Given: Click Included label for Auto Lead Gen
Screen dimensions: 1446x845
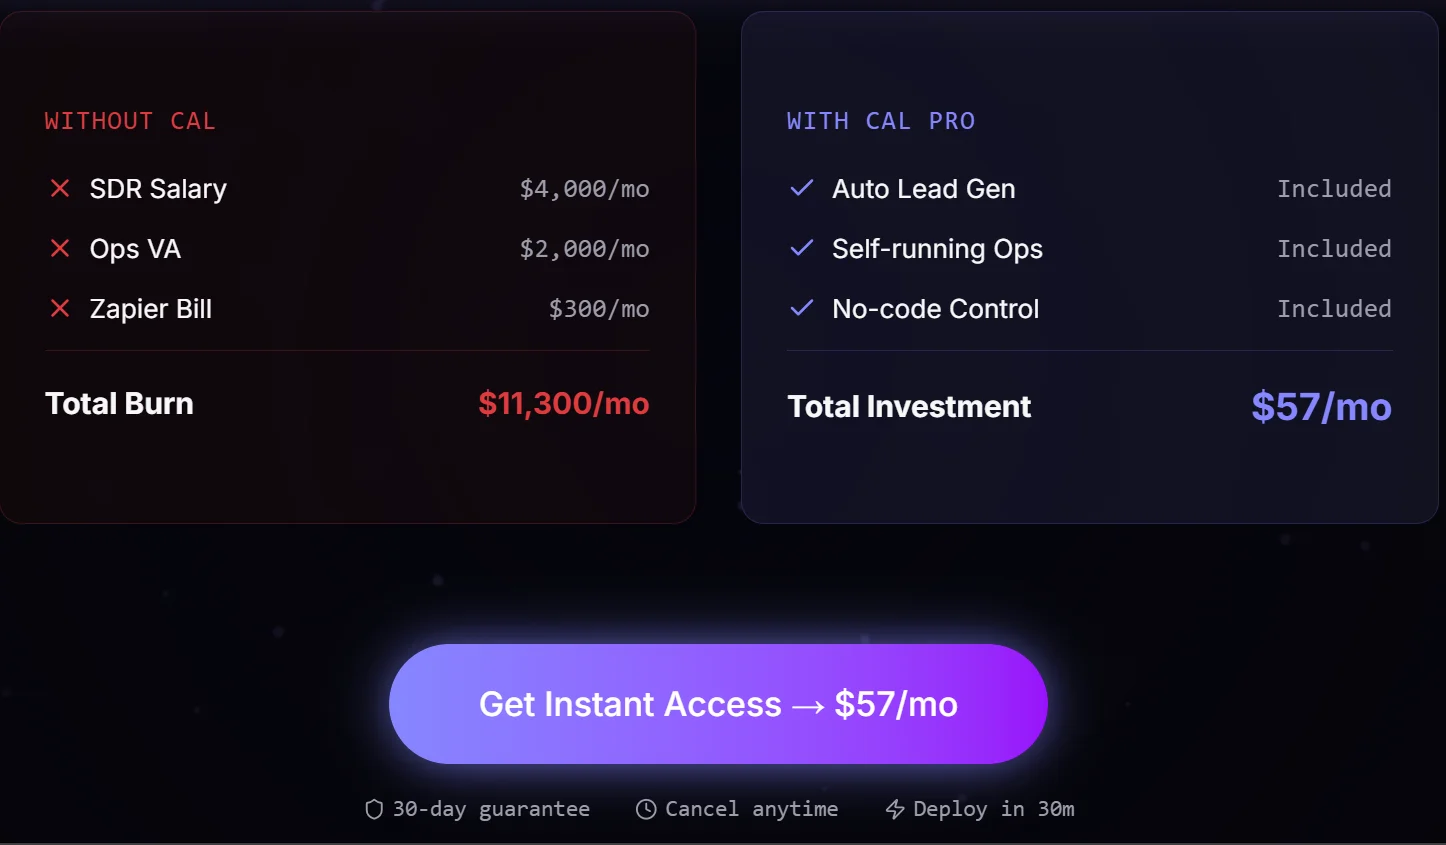Looking at the screenshot, I should point(1334,189).
